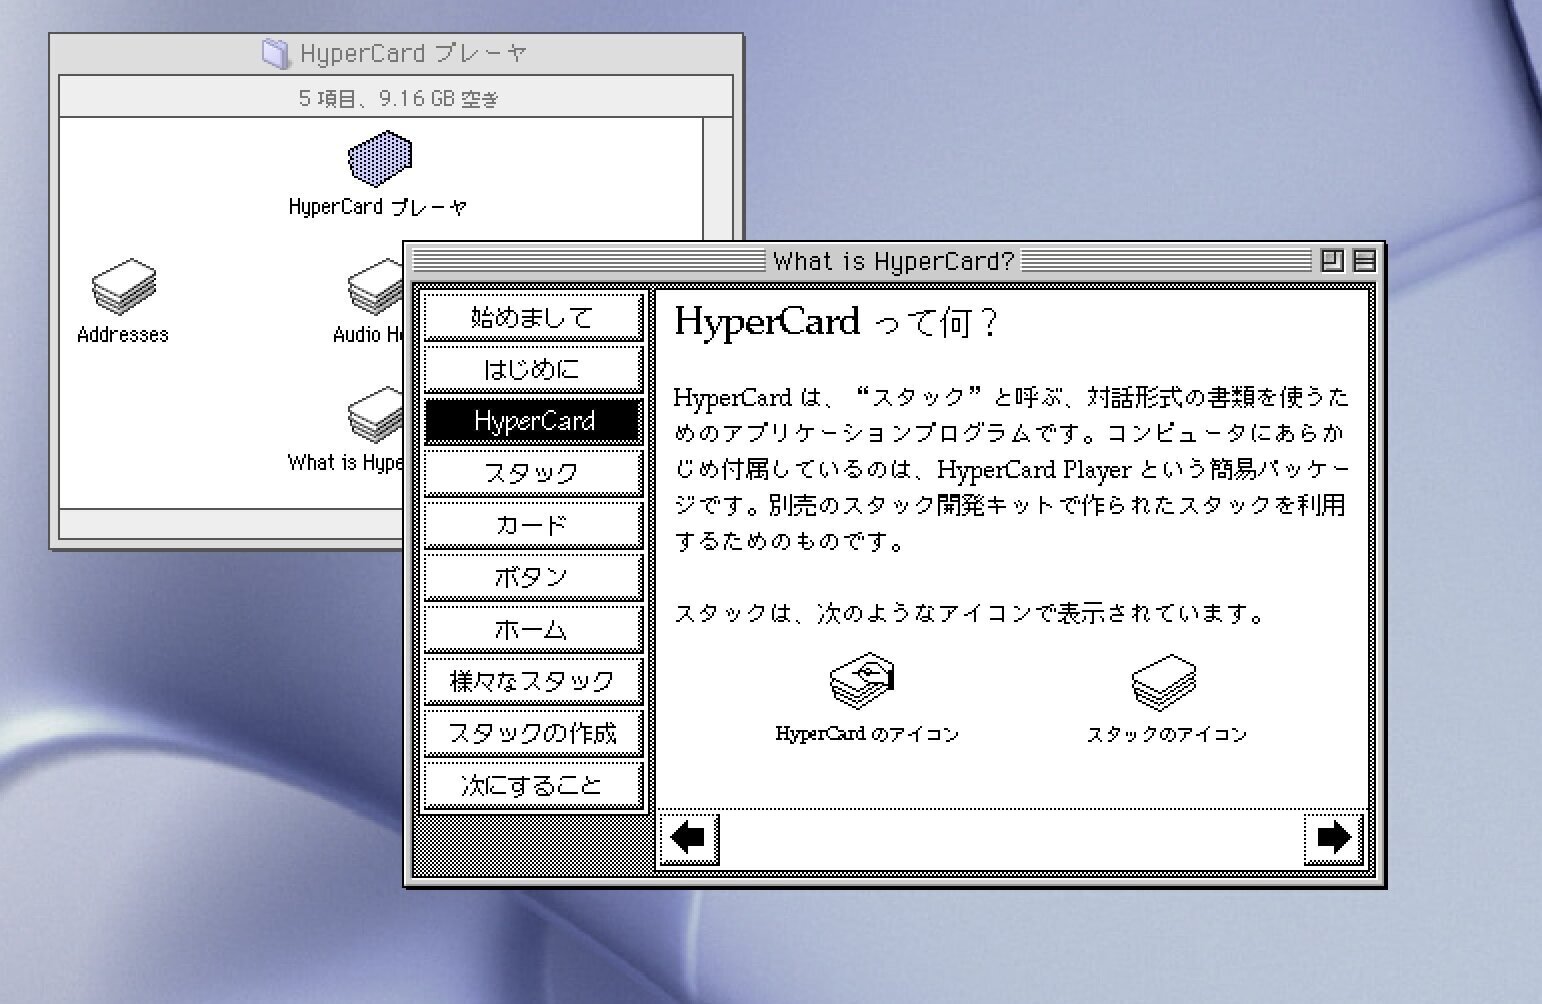The width and height of the screenshot is (1542, 1004).
Task: Click the horizontal scrollbar at the card bottom
Action: click(1010, 840)
